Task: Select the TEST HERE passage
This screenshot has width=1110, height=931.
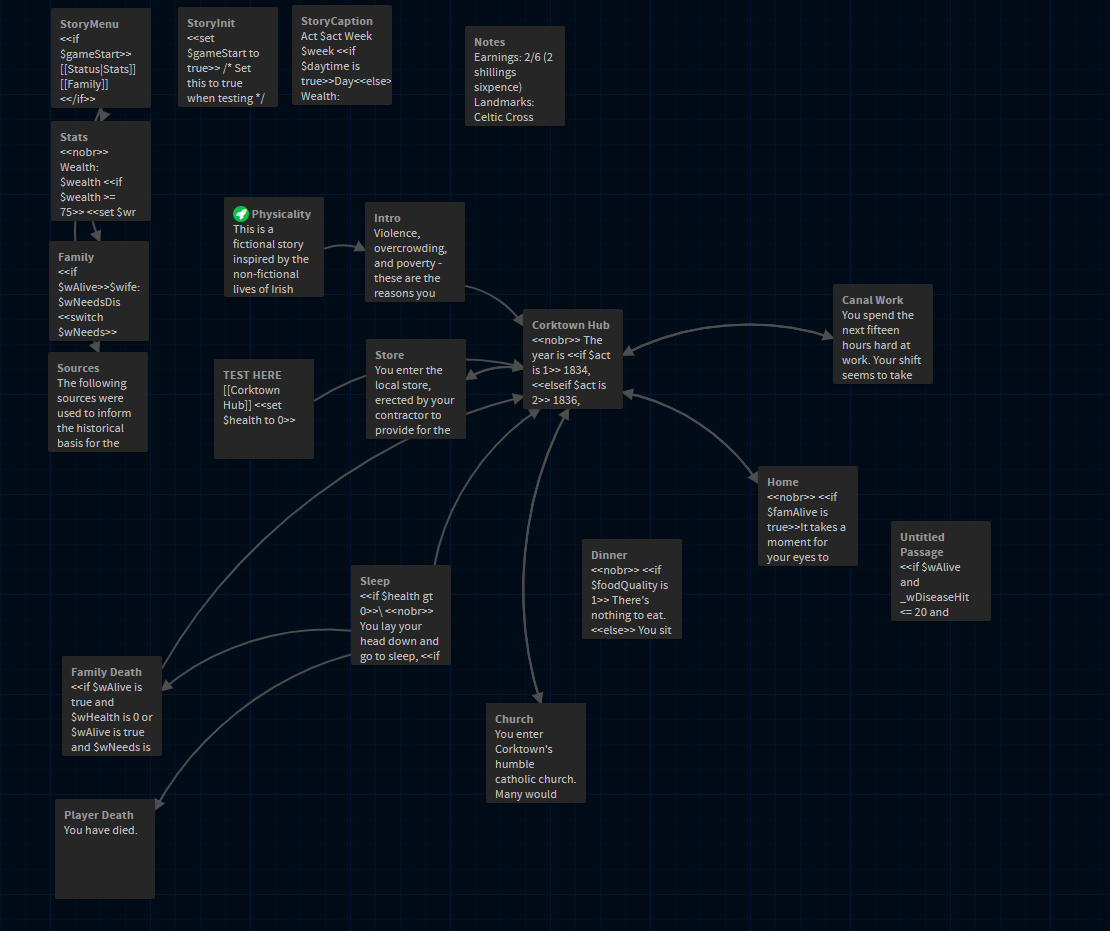Action: pos(264,409)
